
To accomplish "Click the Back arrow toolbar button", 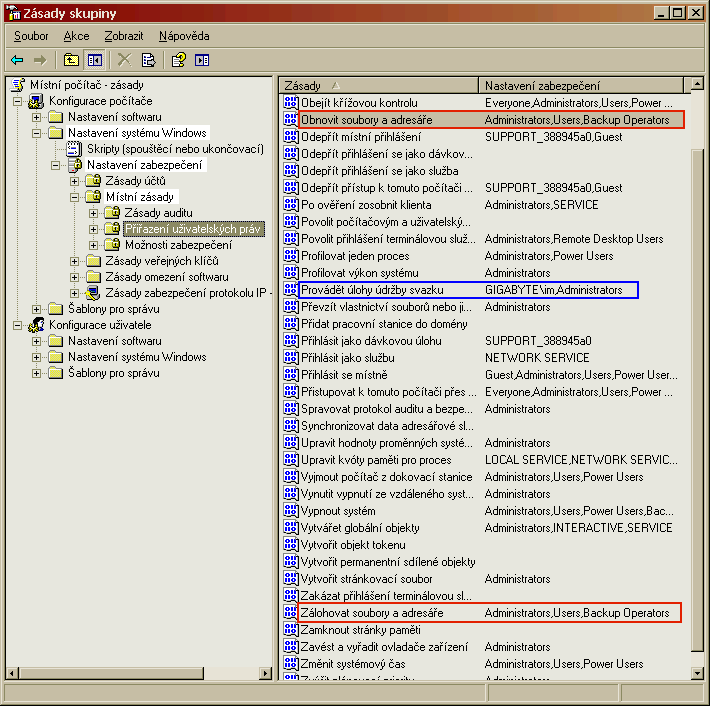I will pyautogui.click(x=17, y=60).
